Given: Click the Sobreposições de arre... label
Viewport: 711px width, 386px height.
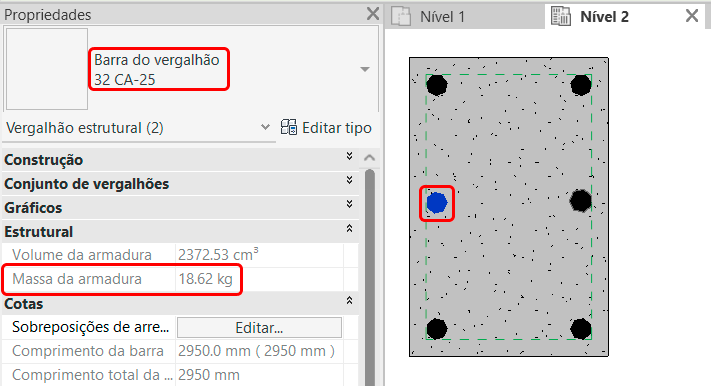Looking at the screenshot, I should 90,327.
